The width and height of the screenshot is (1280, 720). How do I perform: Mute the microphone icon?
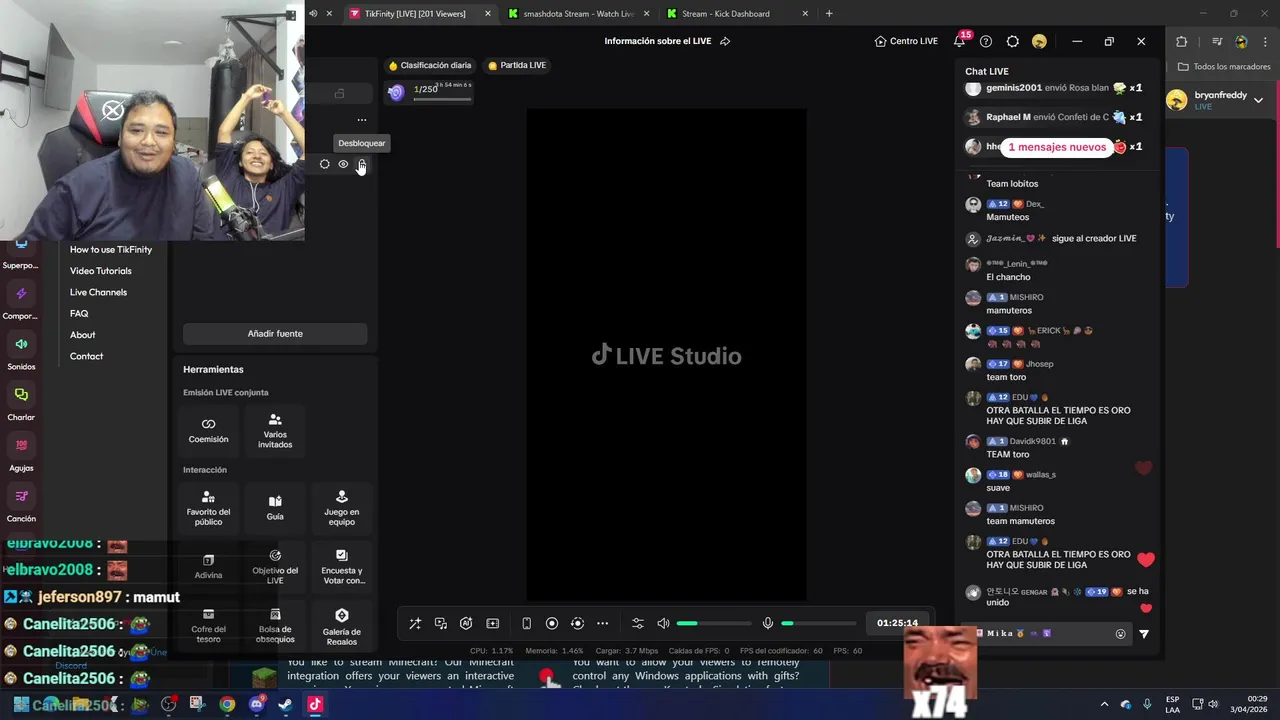(768, 623)
